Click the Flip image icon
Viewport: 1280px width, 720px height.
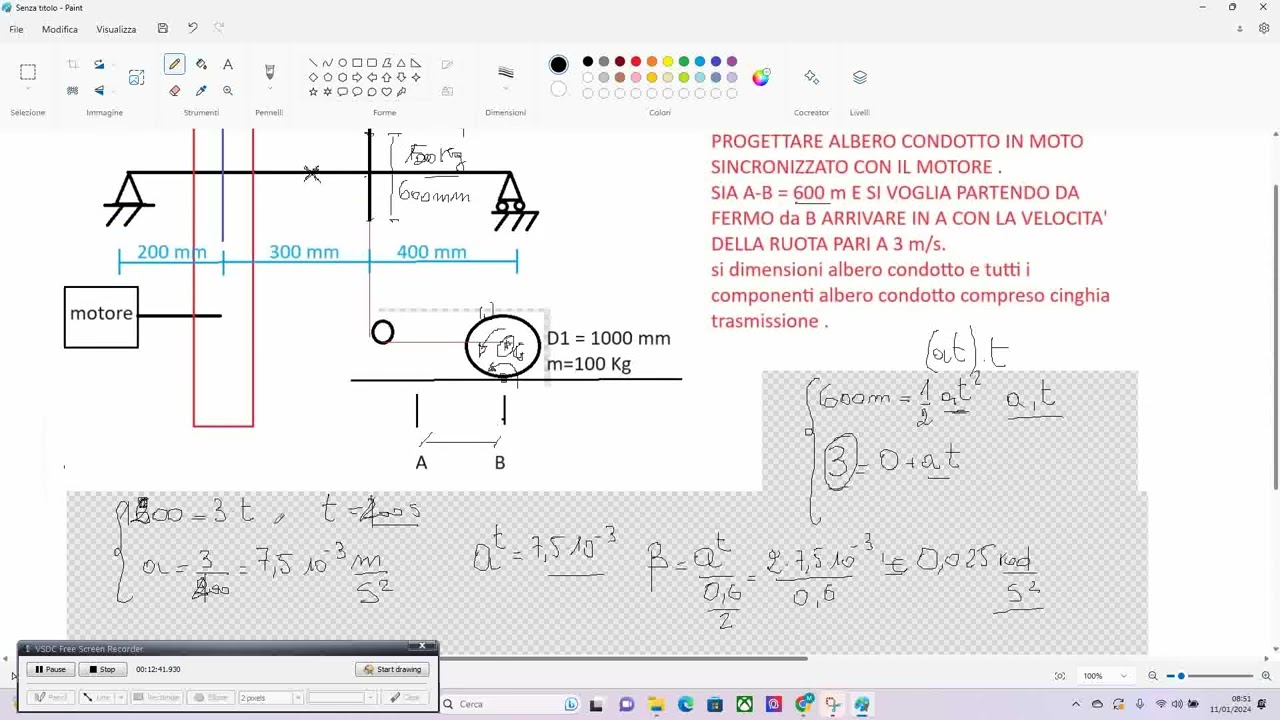99,90
